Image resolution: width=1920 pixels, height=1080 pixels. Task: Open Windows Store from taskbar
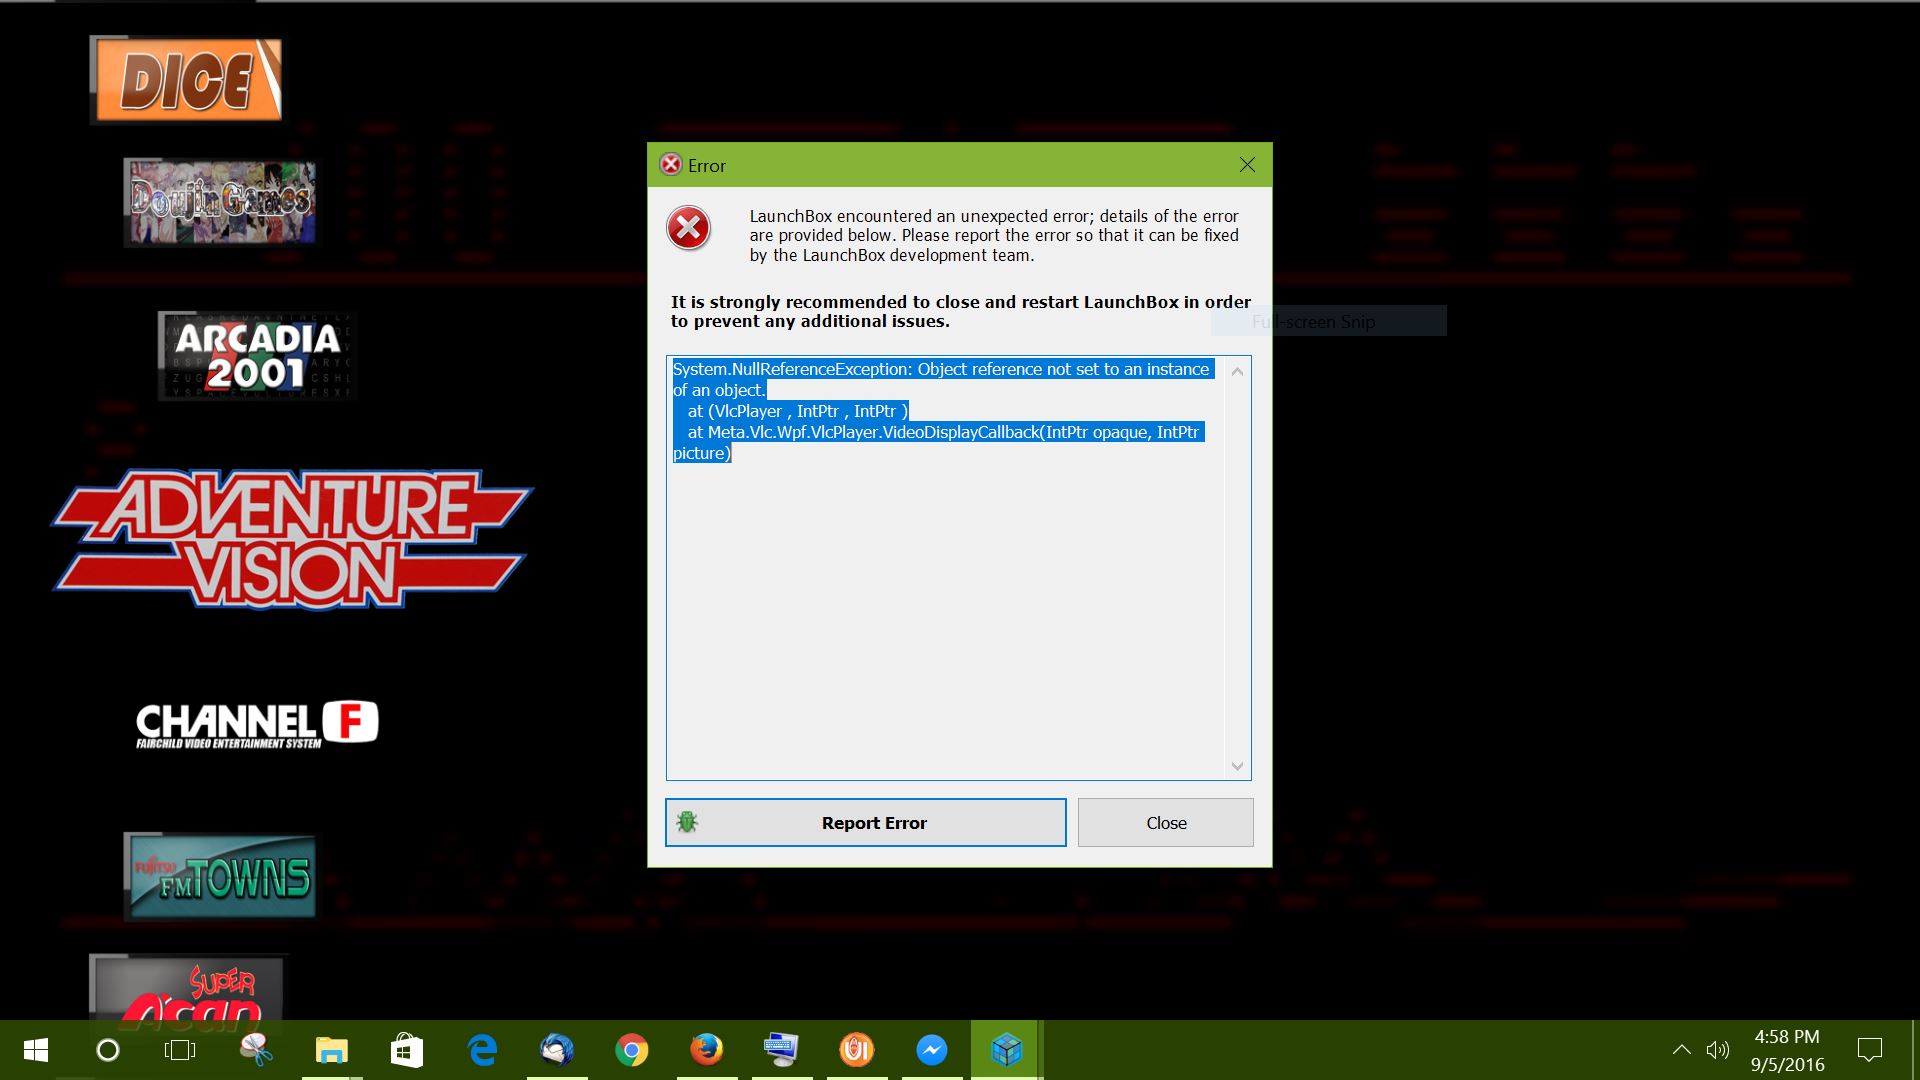(x=406, y=1050)
